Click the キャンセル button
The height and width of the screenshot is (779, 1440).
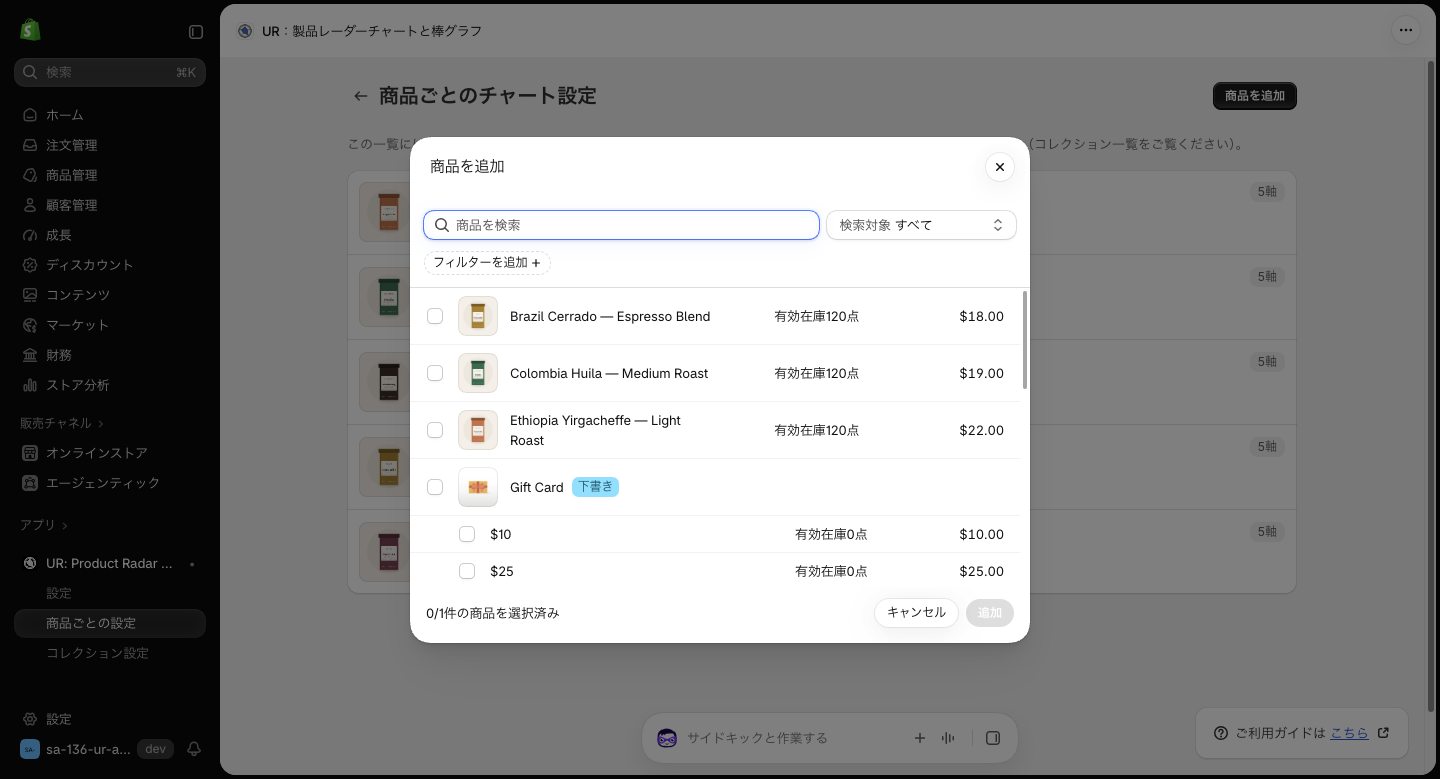tap(916, 613)
